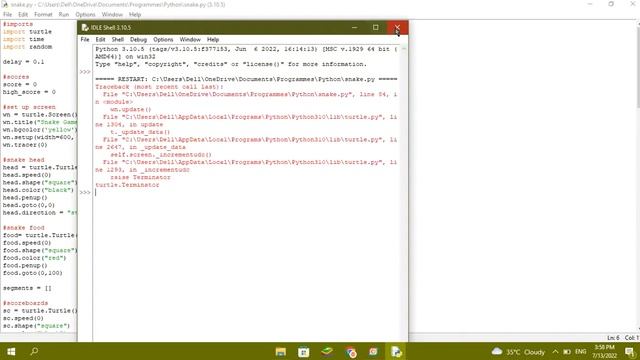The image size is (640, 360).
Task: Open the green stacked-layers app on taskbar
Action: (x=327, y=352)
